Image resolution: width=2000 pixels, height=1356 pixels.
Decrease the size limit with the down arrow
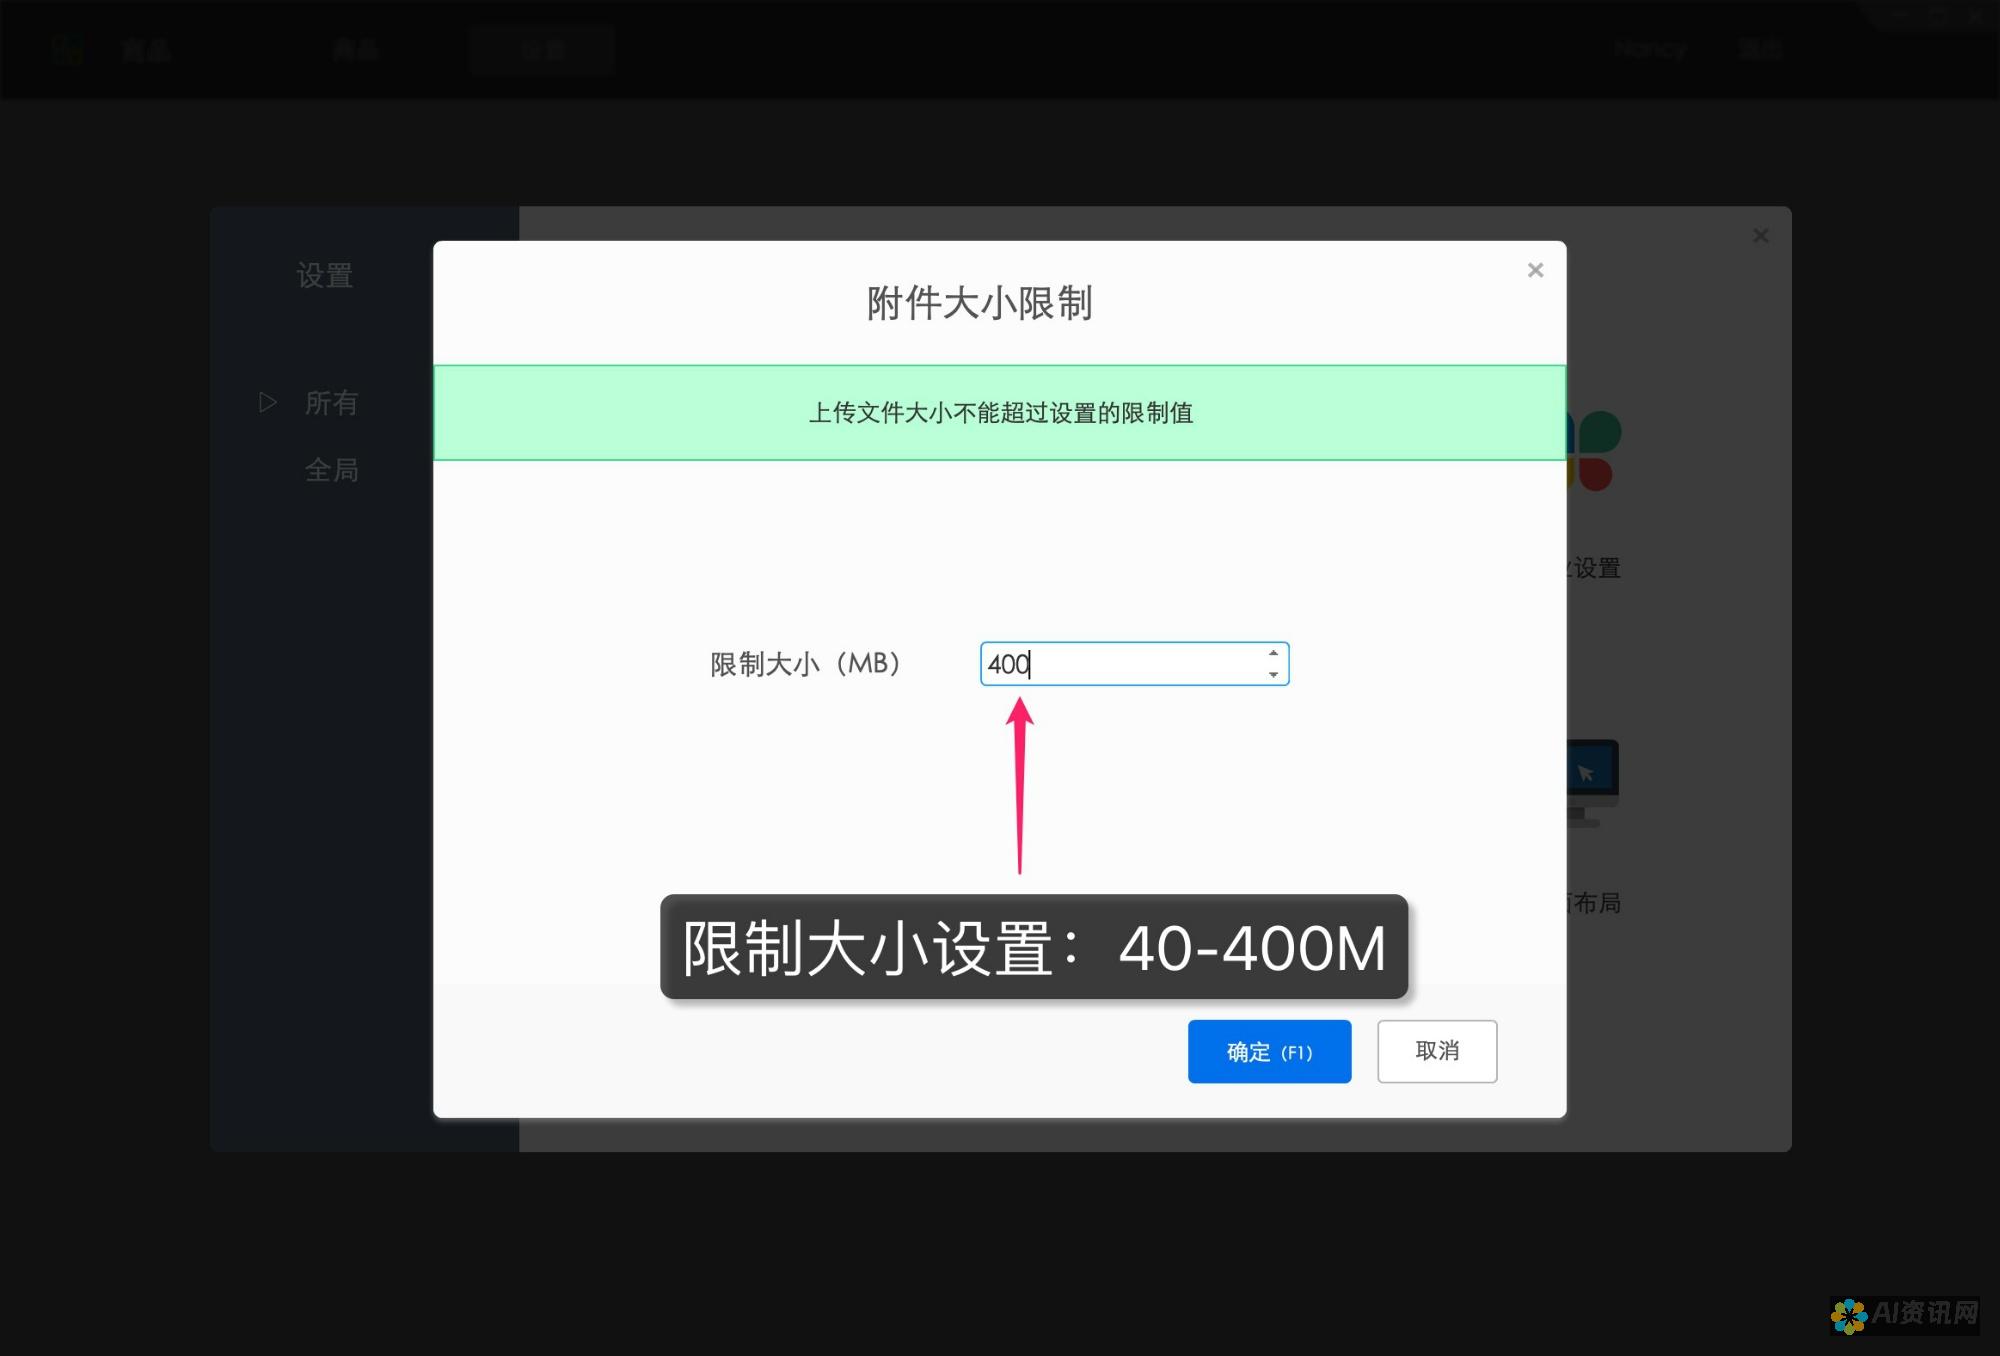click(x=1273, y=675)
